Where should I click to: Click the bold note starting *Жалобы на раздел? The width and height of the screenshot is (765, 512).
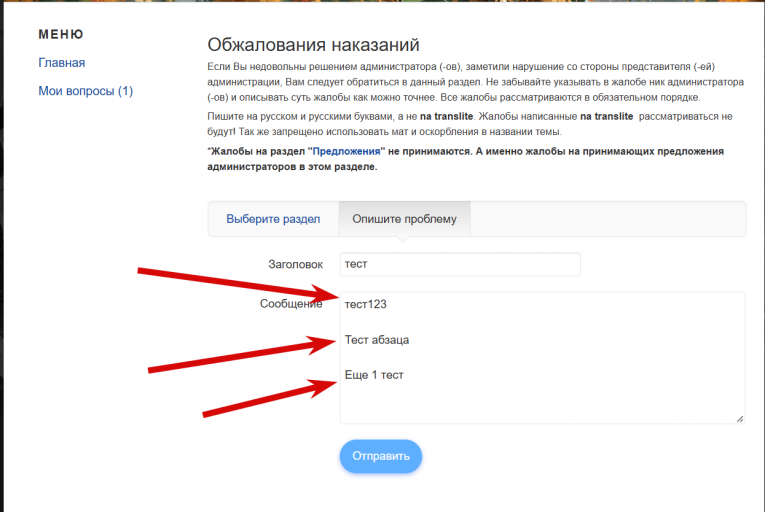pos(465,159)
